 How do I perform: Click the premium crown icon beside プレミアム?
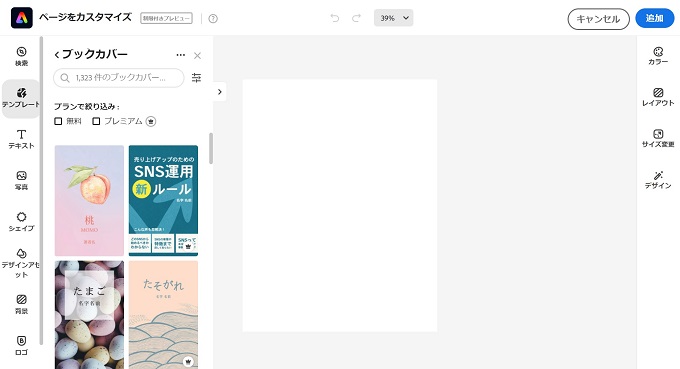pos(150,121)
